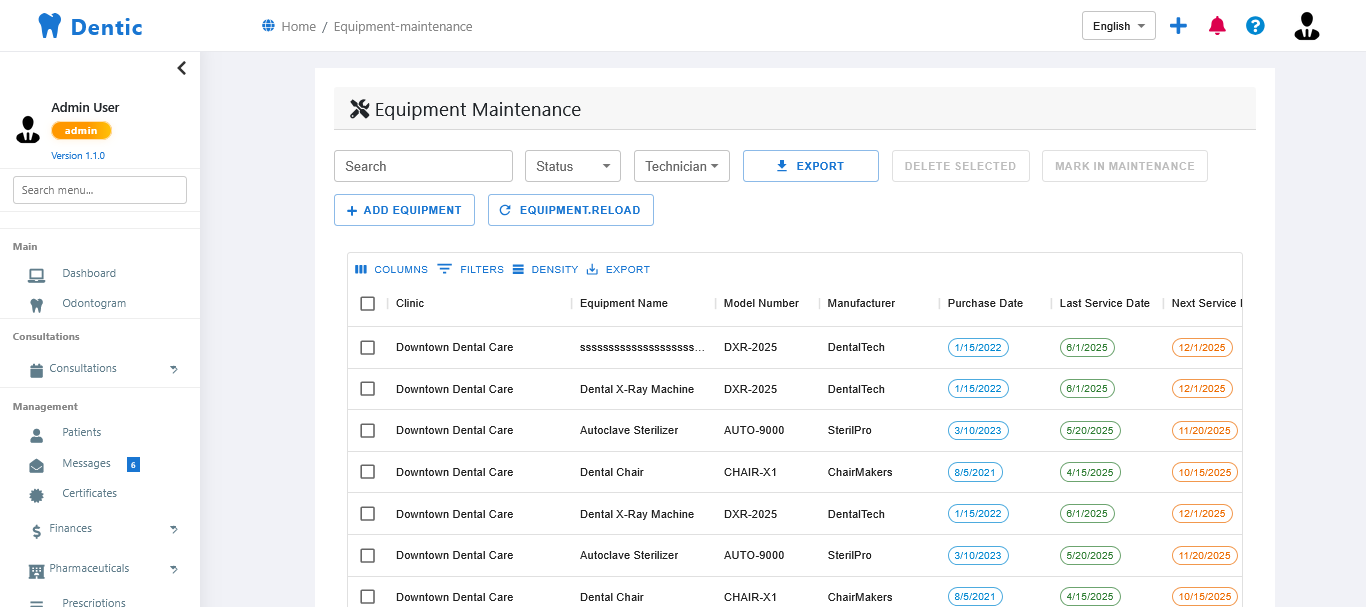This screenshot has width=1366, height=607.
Task: Open the Status filter dropdown
Action: 572,165
